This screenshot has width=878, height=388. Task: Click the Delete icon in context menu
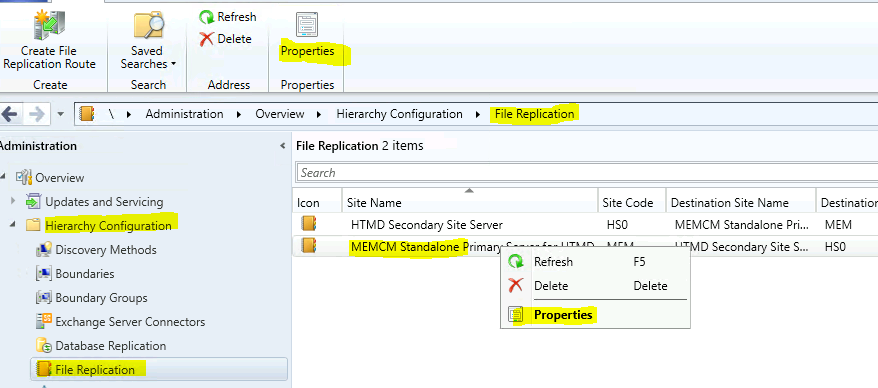point(515,286)
